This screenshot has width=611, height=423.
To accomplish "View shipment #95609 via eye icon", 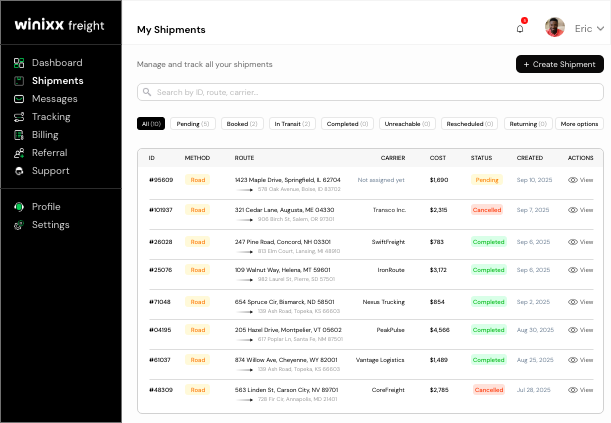I will [x=573, y=180].
